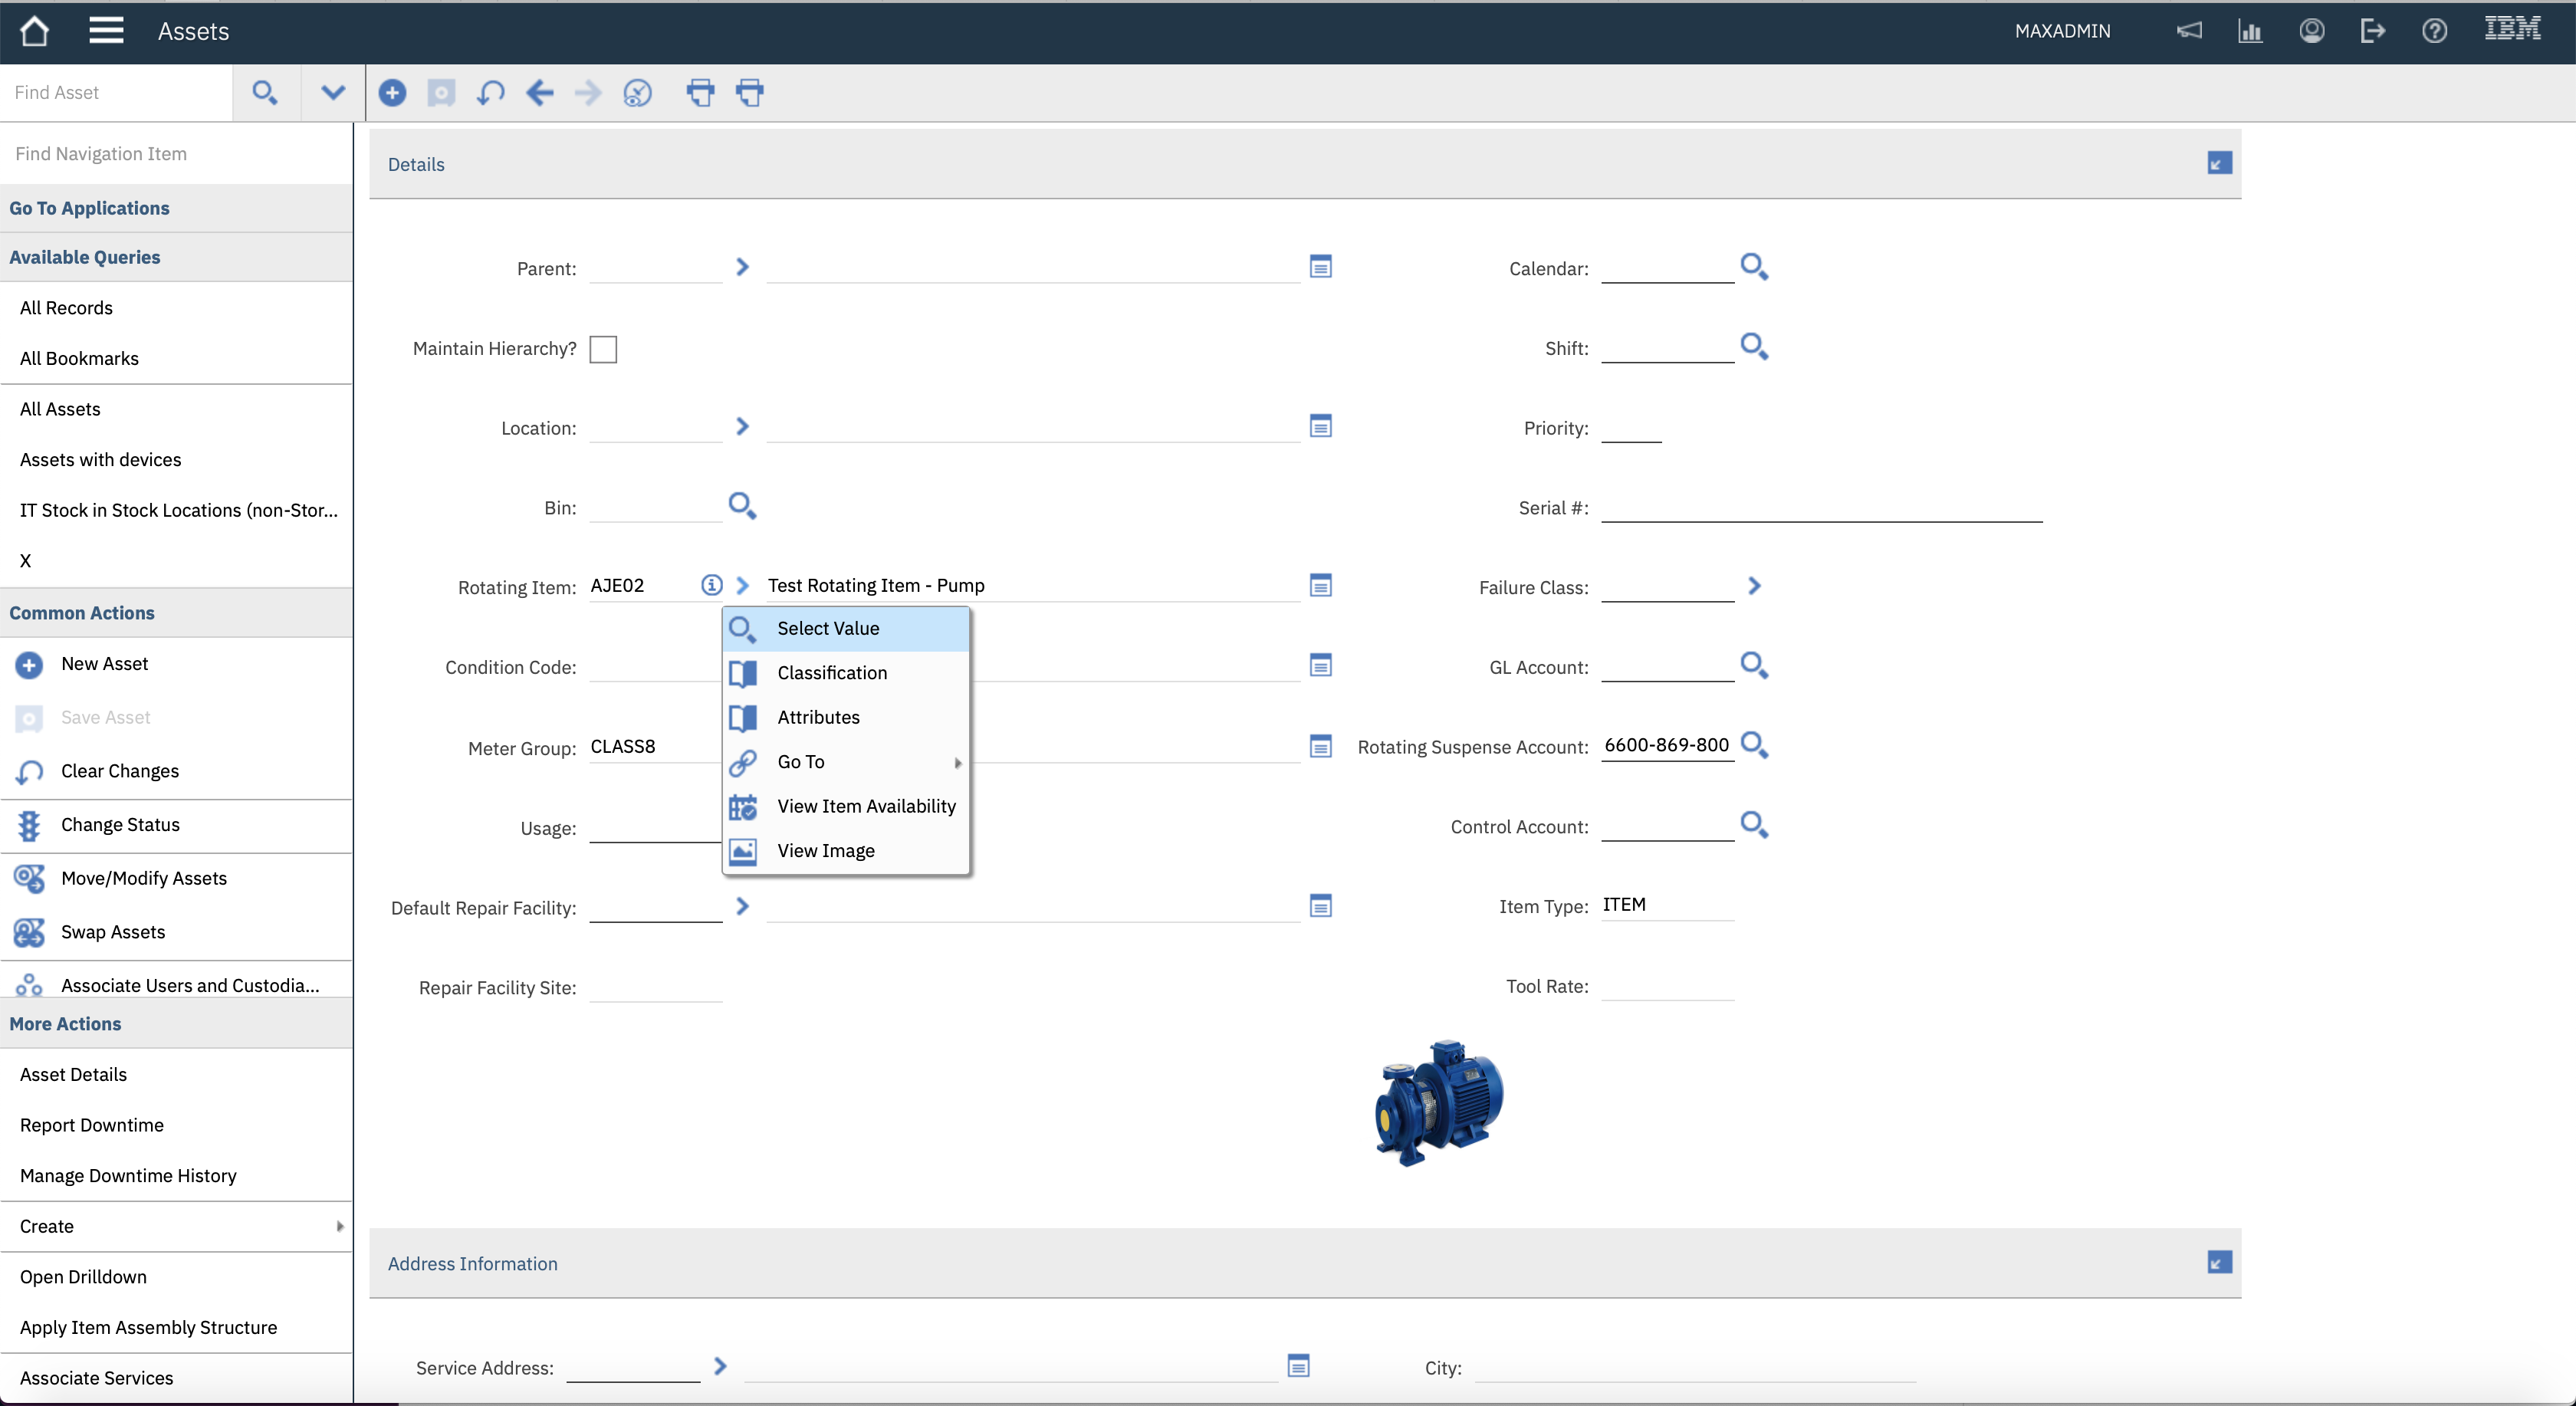Click the home icon in header

35,31
